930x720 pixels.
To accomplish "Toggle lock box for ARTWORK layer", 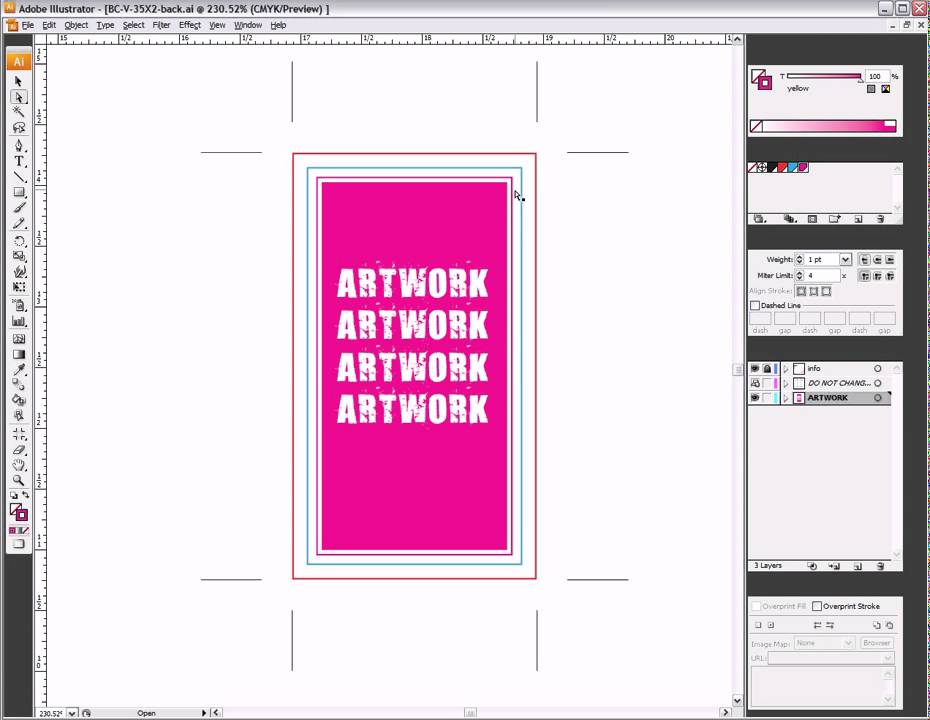I will [x=767, y=398].
